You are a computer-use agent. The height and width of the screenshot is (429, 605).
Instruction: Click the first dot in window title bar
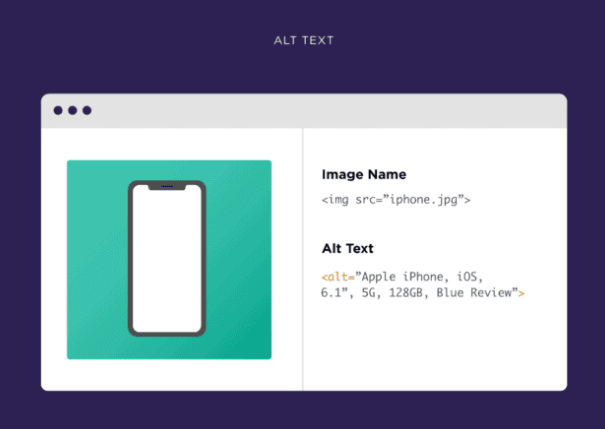pyautogui.click(x=58, y=110)
